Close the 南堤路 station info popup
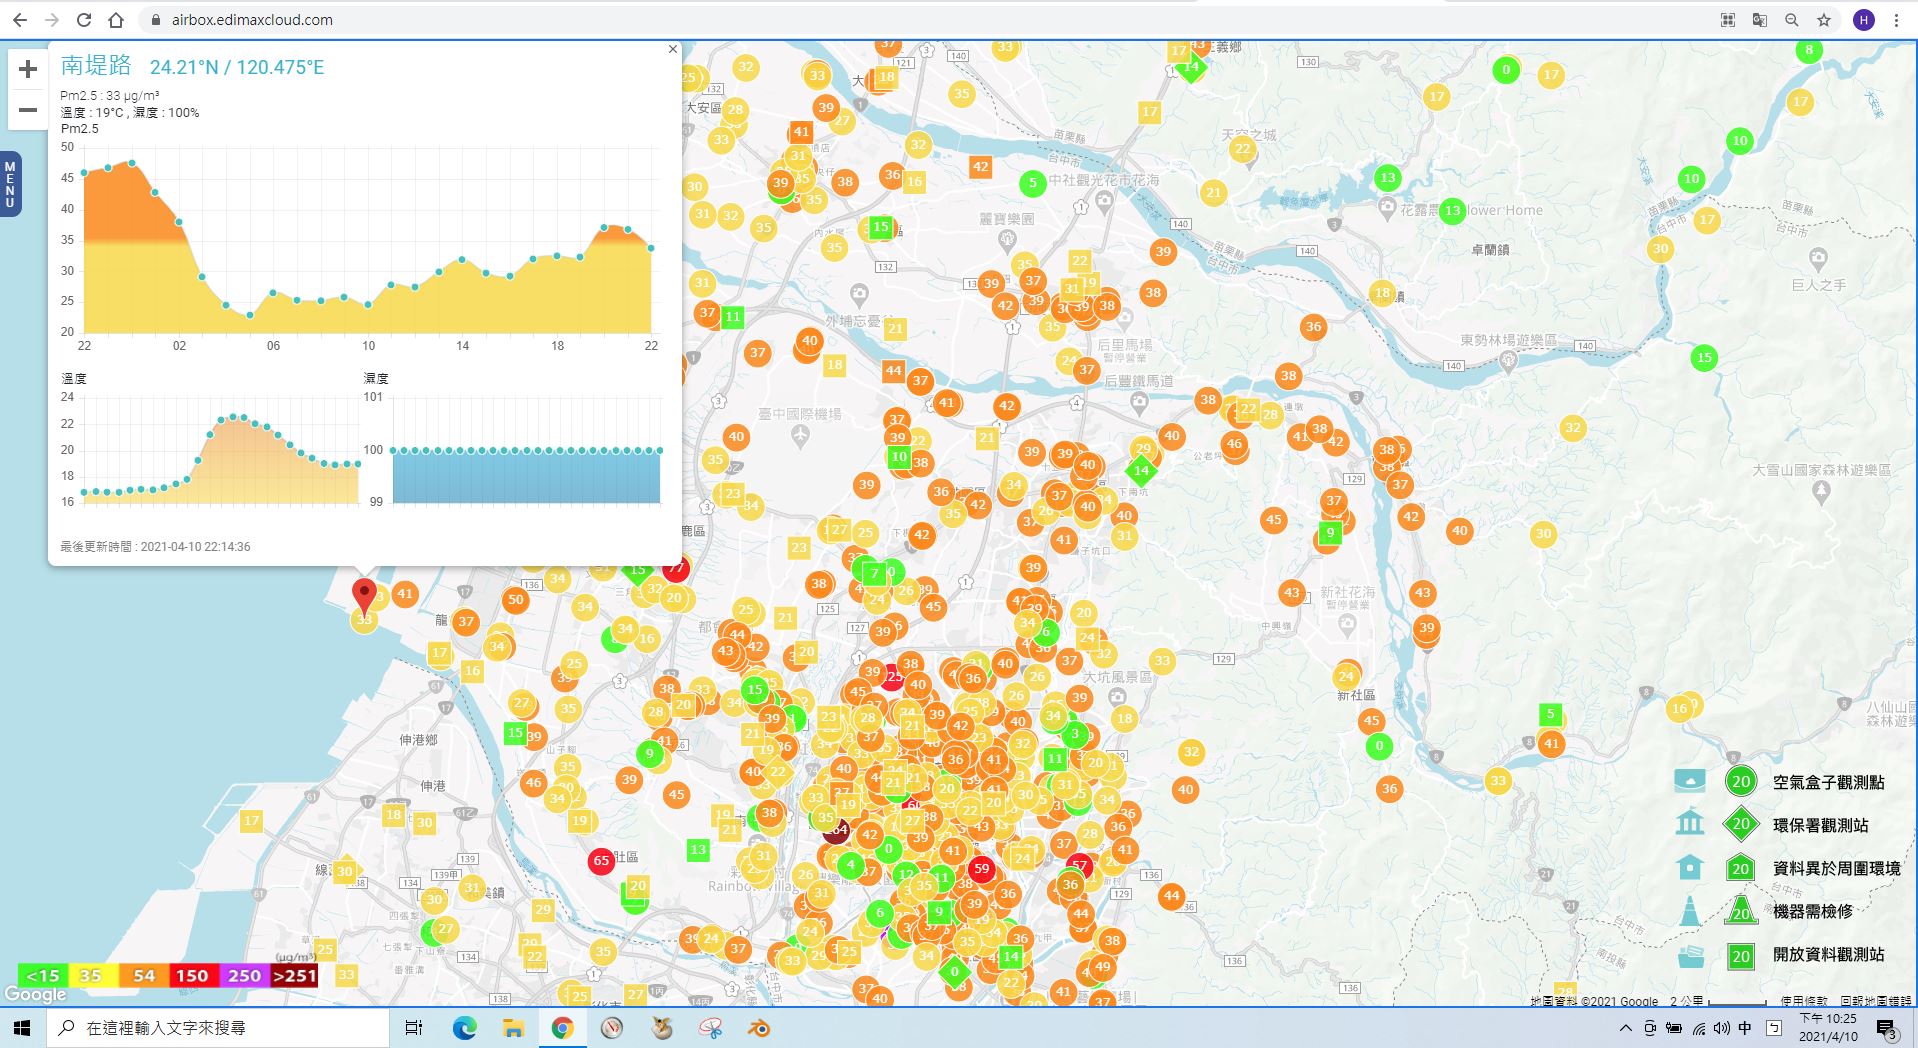The height and width of the screenshot is (1048, 1918). pos(673,49)
